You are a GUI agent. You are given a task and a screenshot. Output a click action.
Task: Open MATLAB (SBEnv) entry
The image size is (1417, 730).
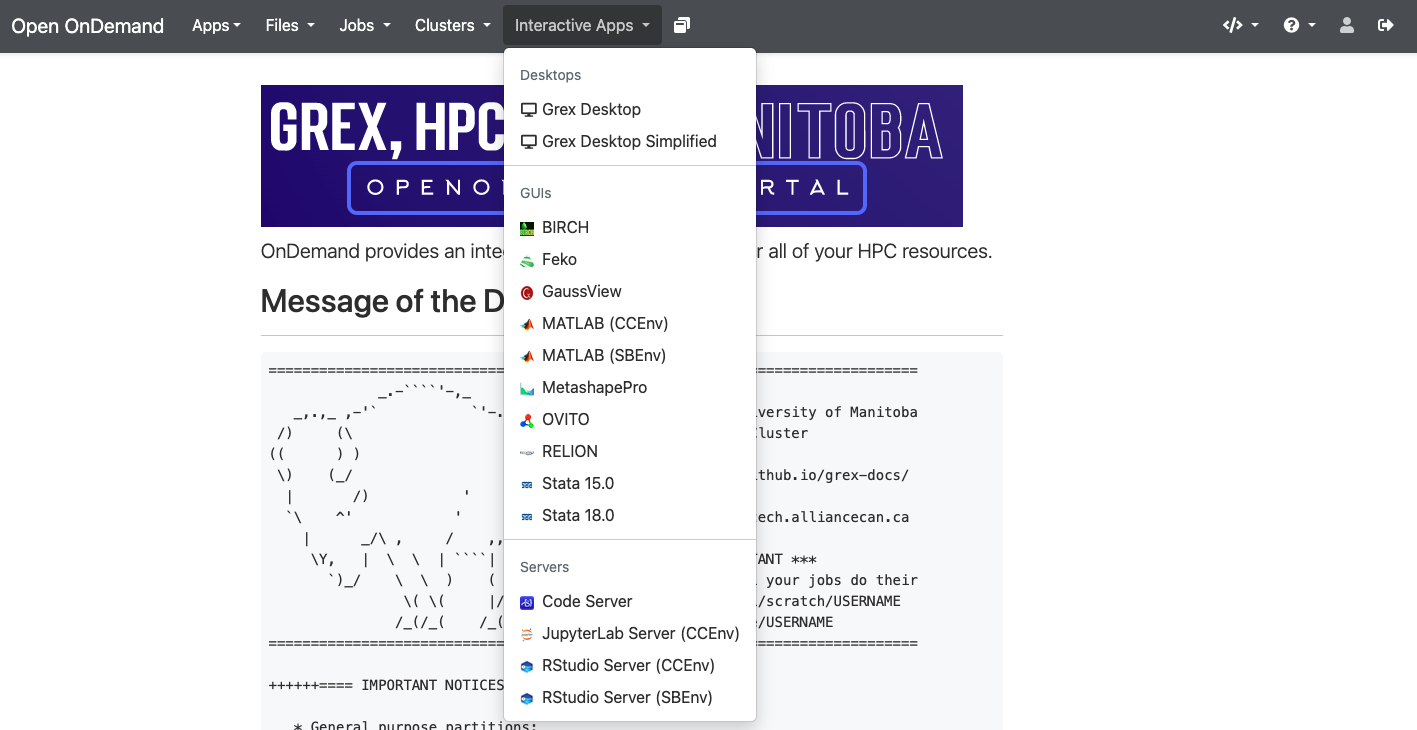click(630, 356)
